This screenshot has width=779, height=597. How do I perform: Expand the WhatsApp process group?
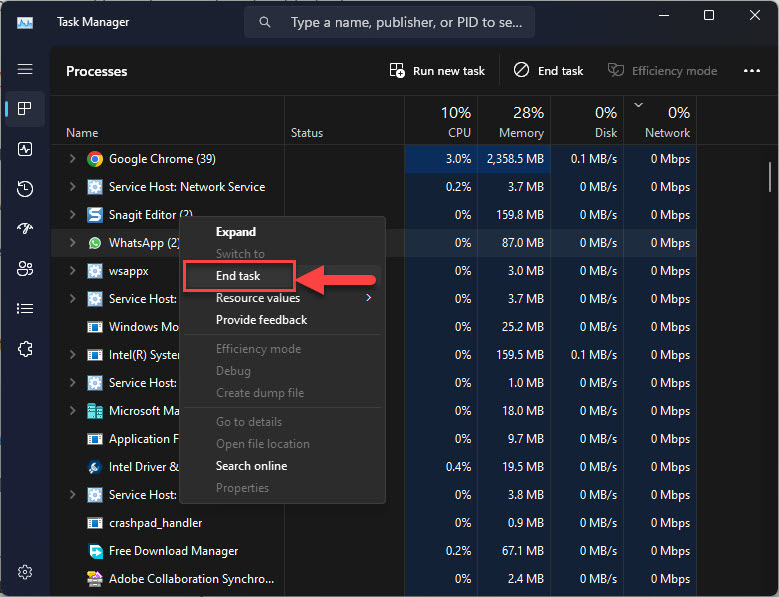click(73, 242)
